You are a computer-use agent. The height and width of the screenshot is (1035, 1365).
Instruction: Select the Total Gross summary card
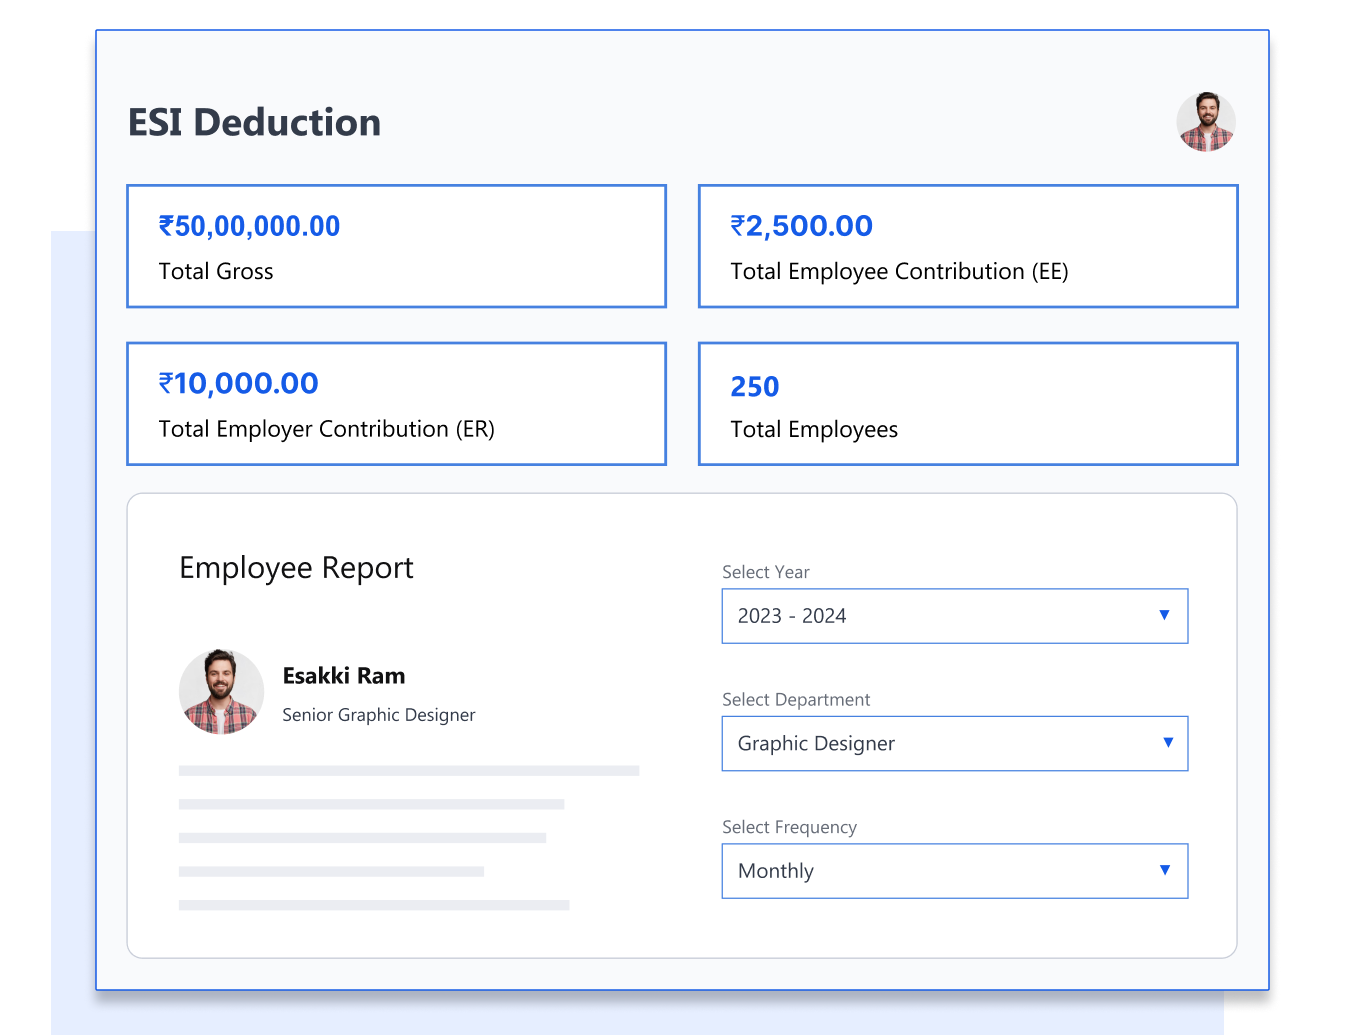pos(396,246)
